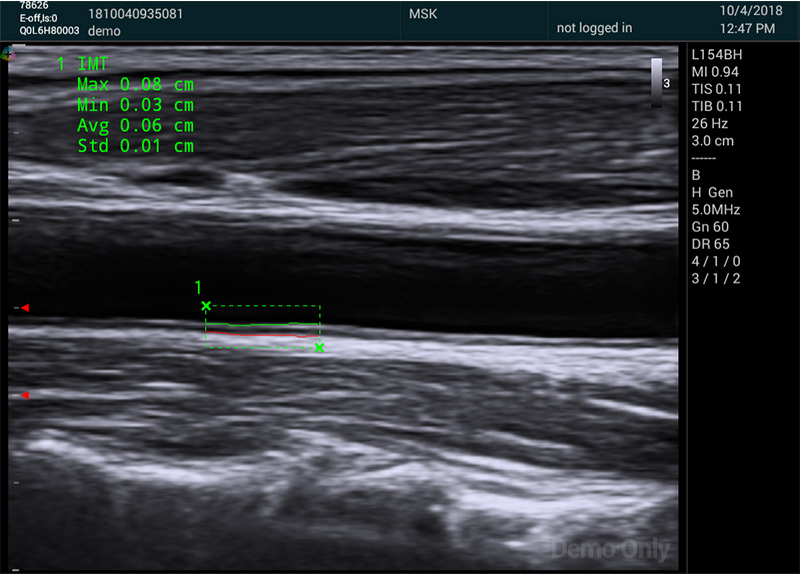
Task: Select the Gn 60 gain parameter
Action: (711, 227)
